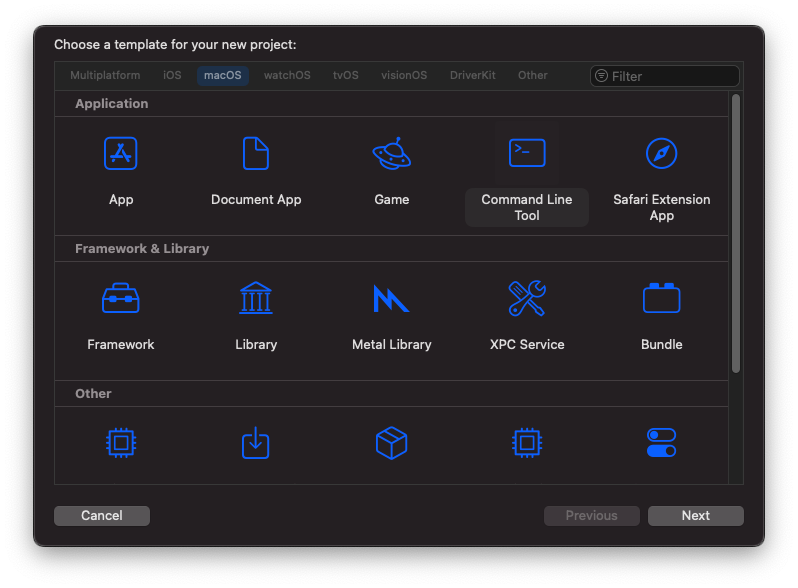This screenshot has width=798, height=588.
Task: Click the Previous button
Action: pyautogui.click(x=591, y=515)
